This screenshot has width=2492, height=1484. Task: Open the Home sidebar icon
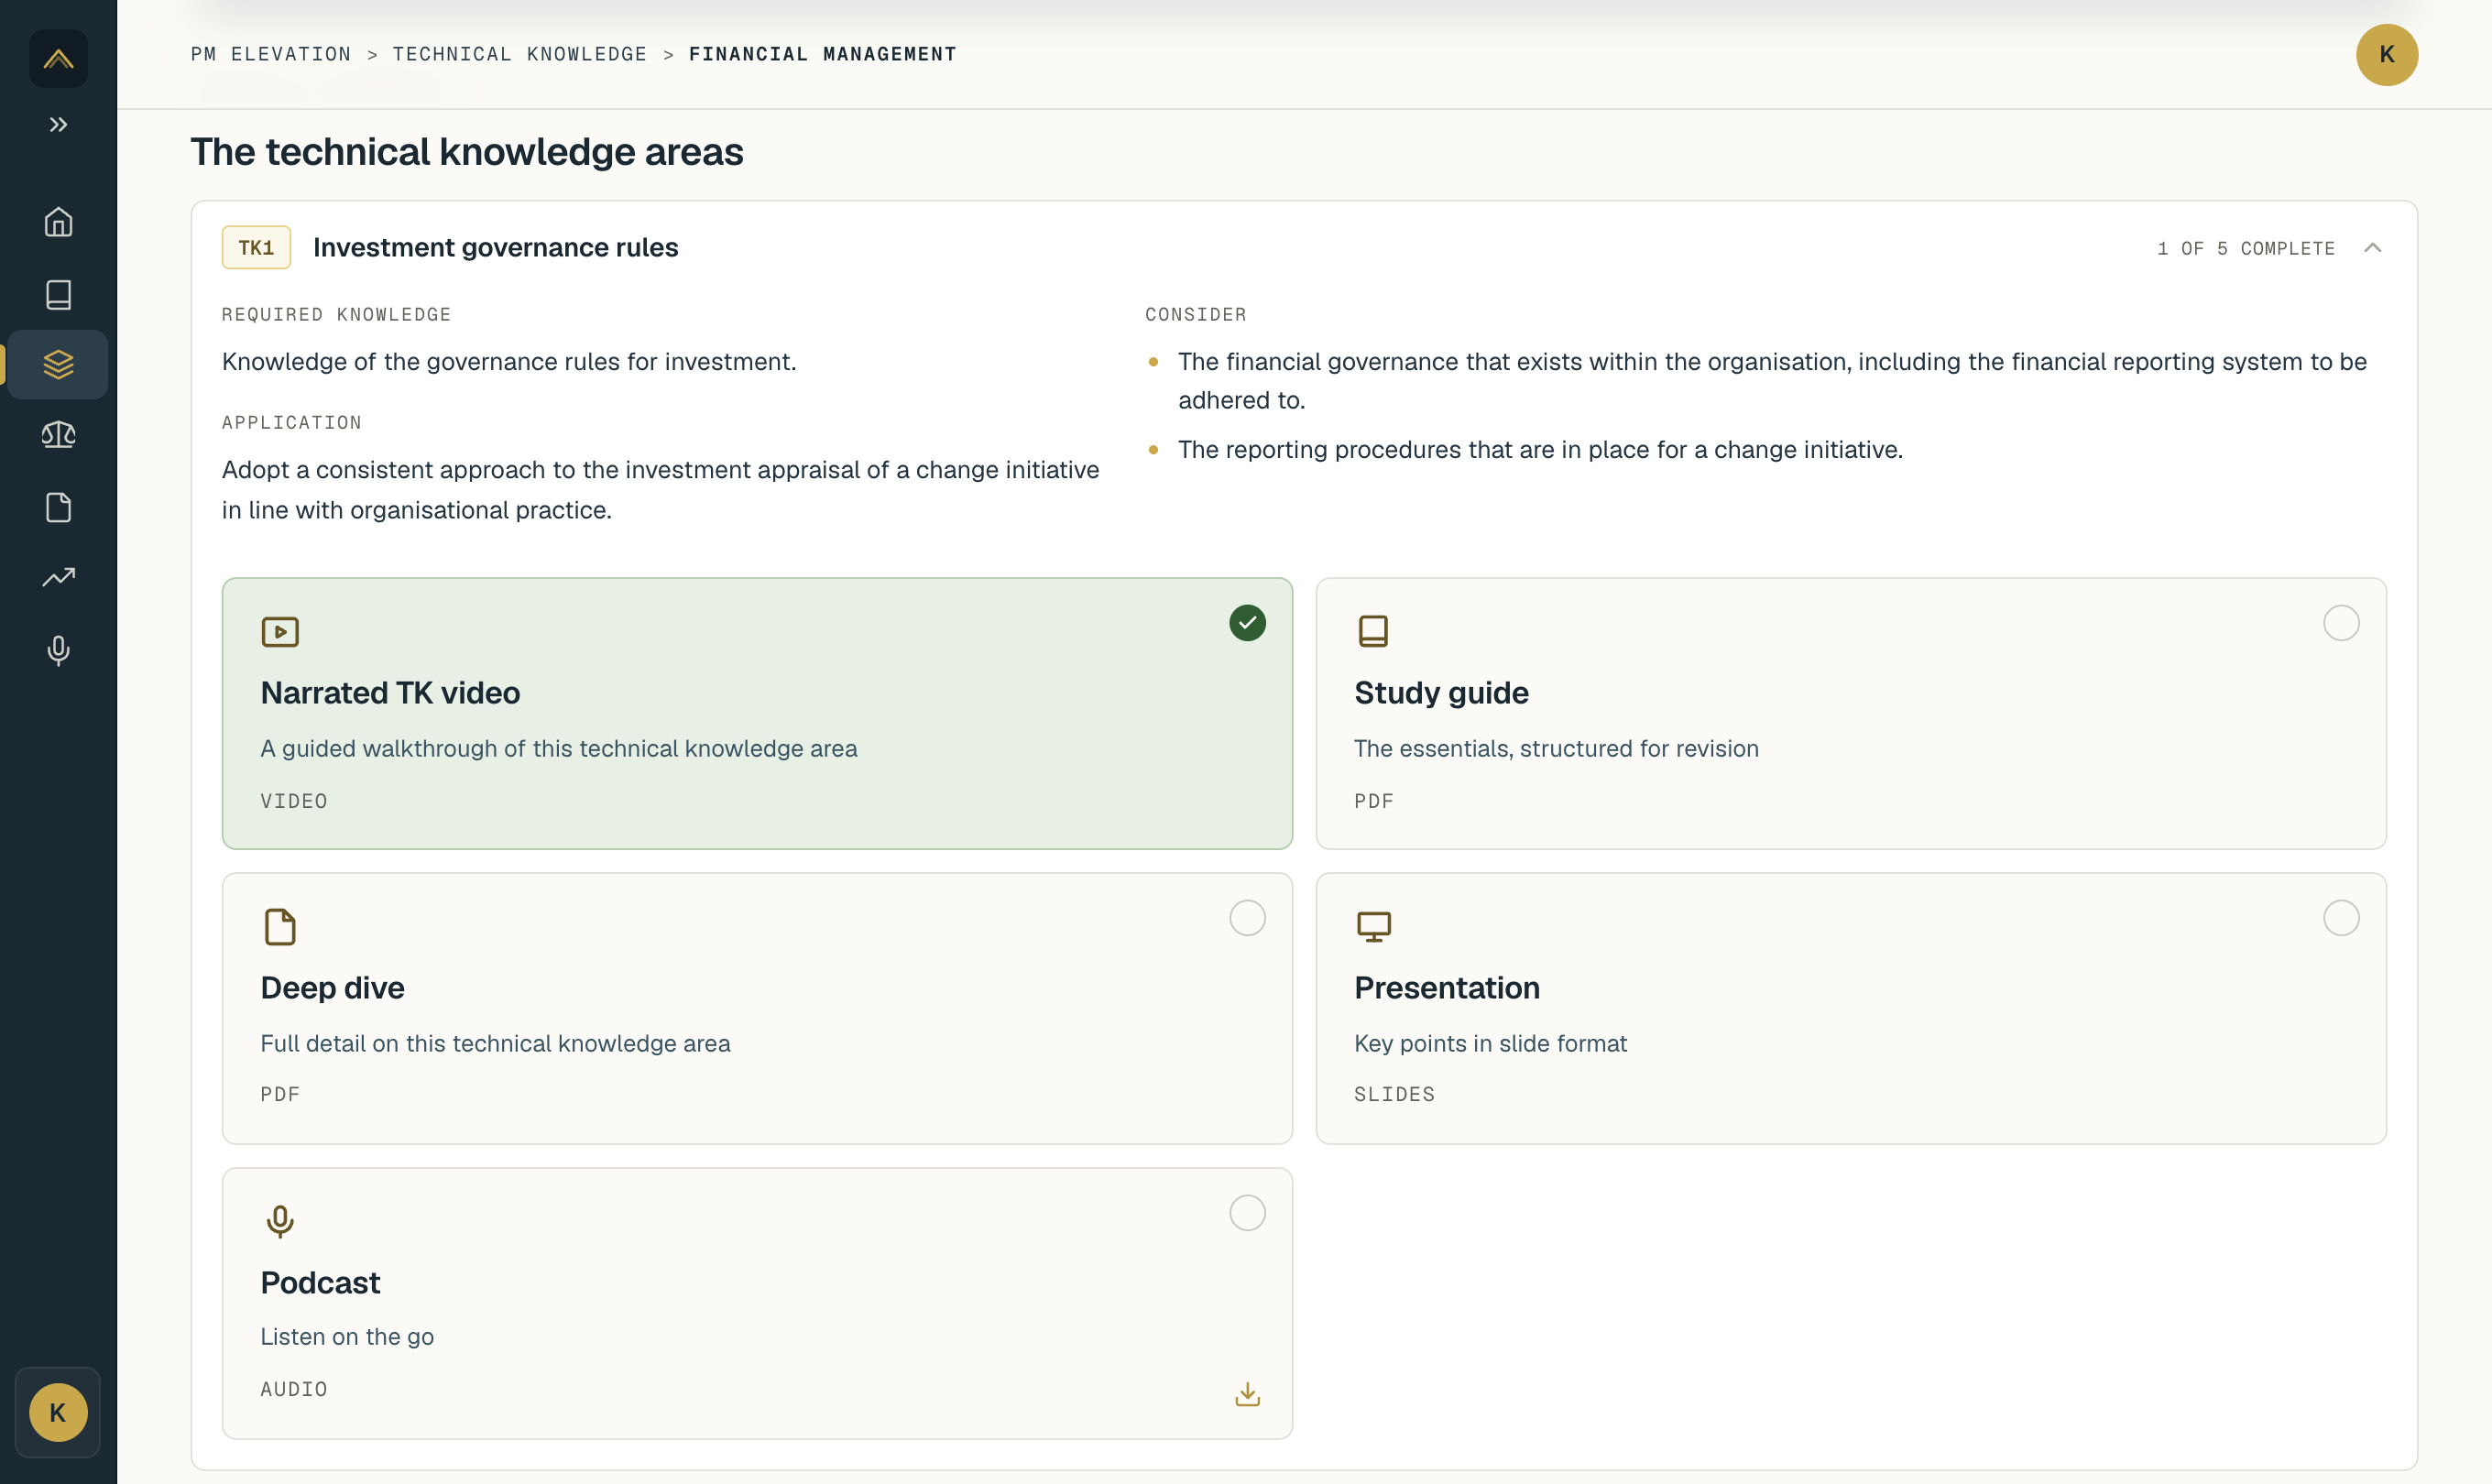[58, 221]
